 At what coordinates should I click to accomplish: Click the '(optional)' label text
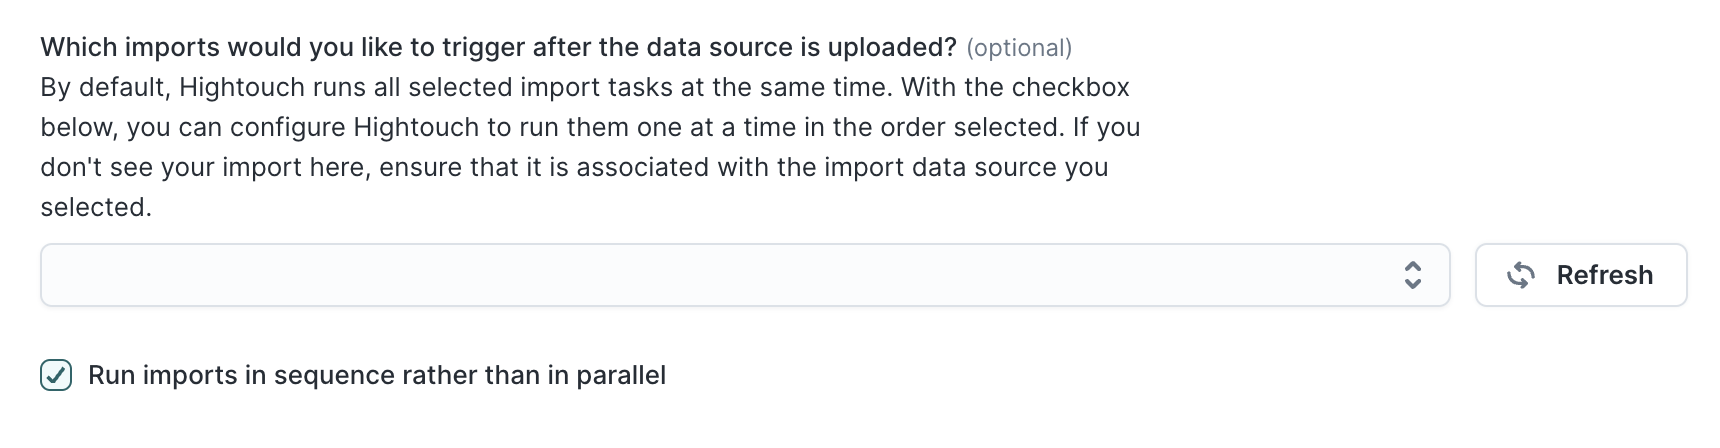pyautogui.click(x=1019, y=48)
